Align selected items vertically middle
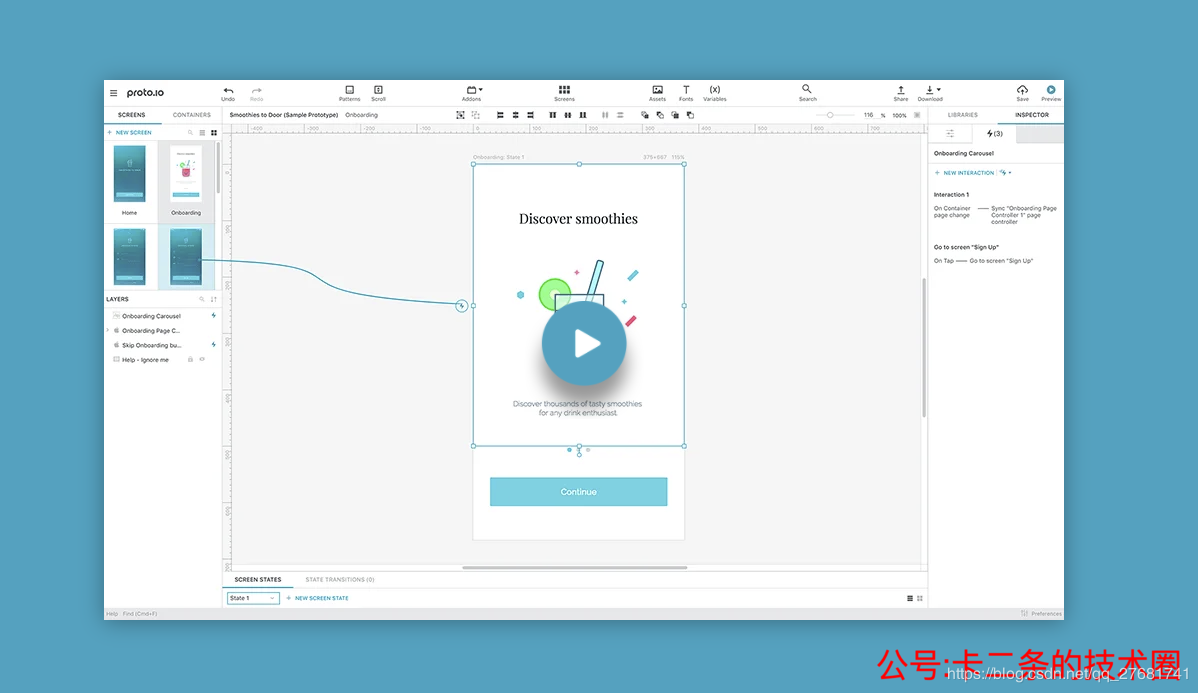The image size is (1198, 693). [568, 115]
